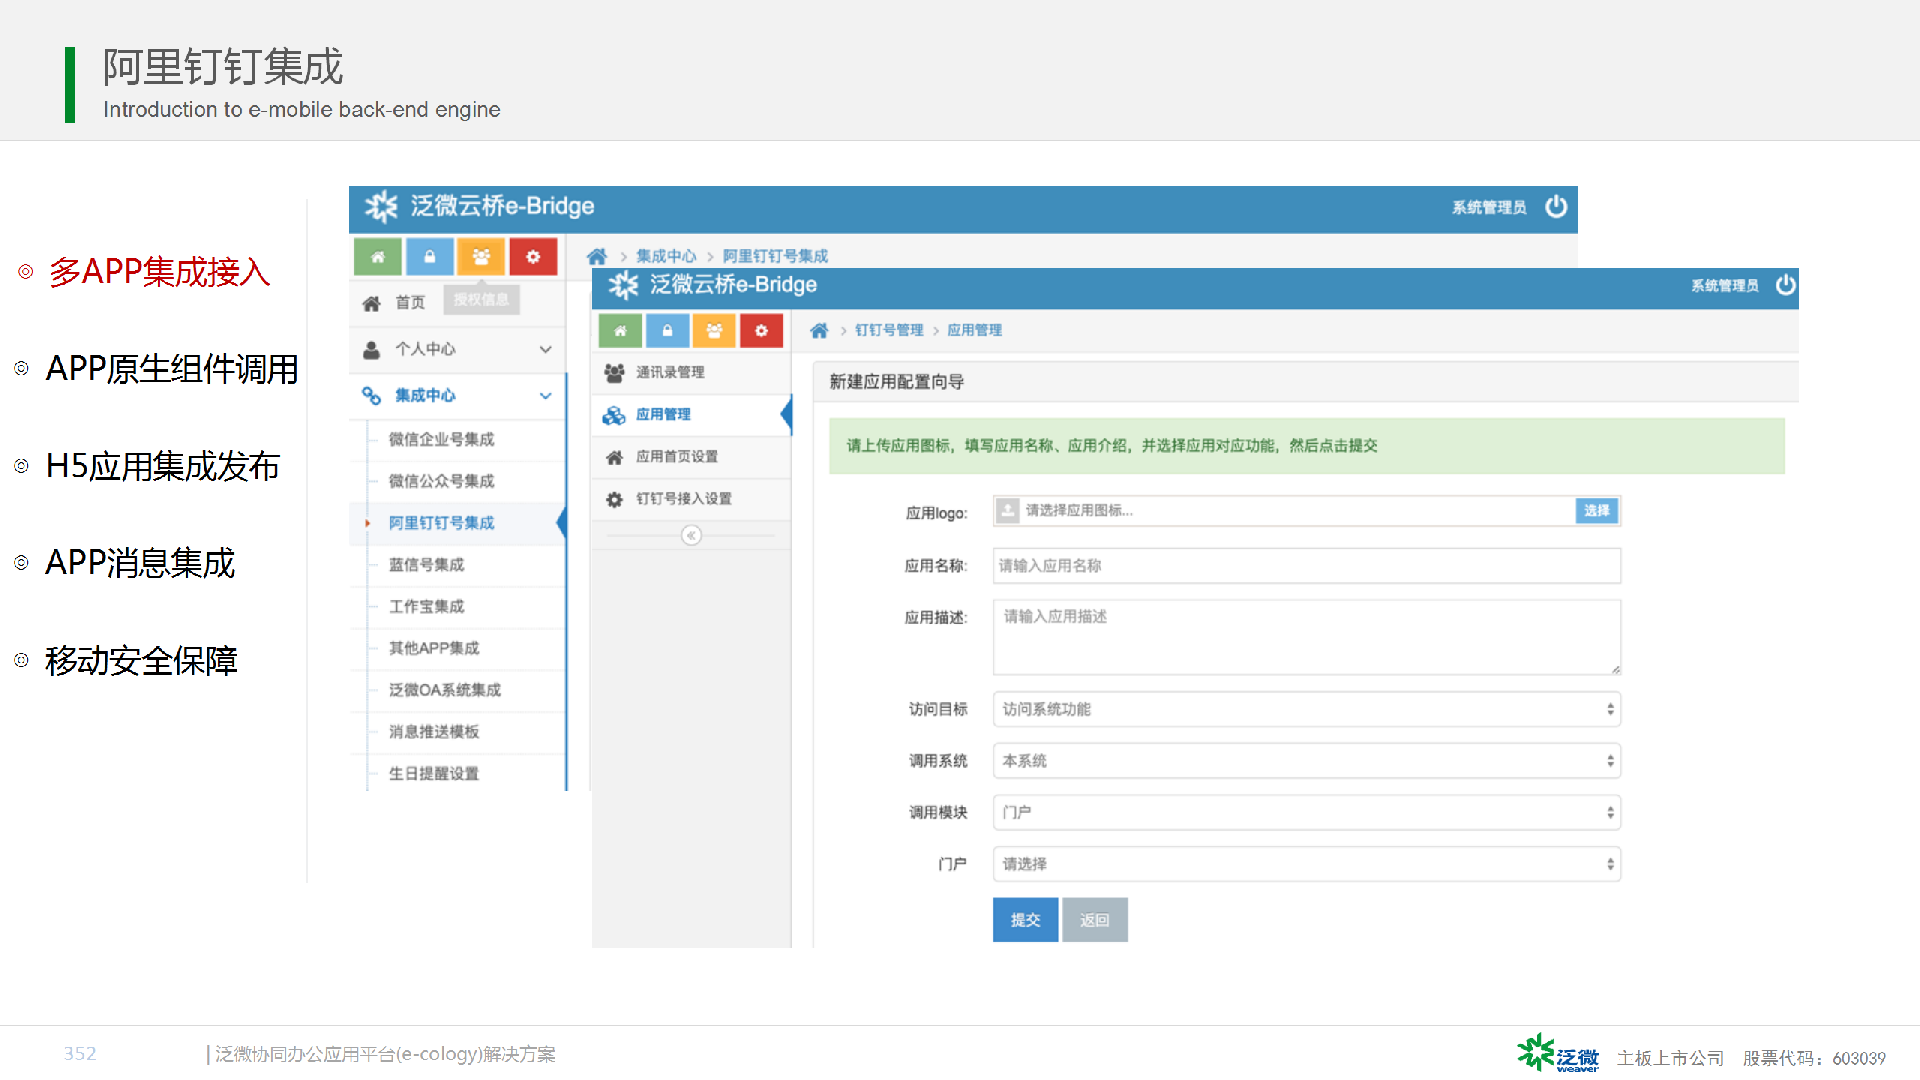Click 系统管理员 in front window header
Image resolution: width=1920 pixels, height=1080 pixels.
tap(1725, 285)
